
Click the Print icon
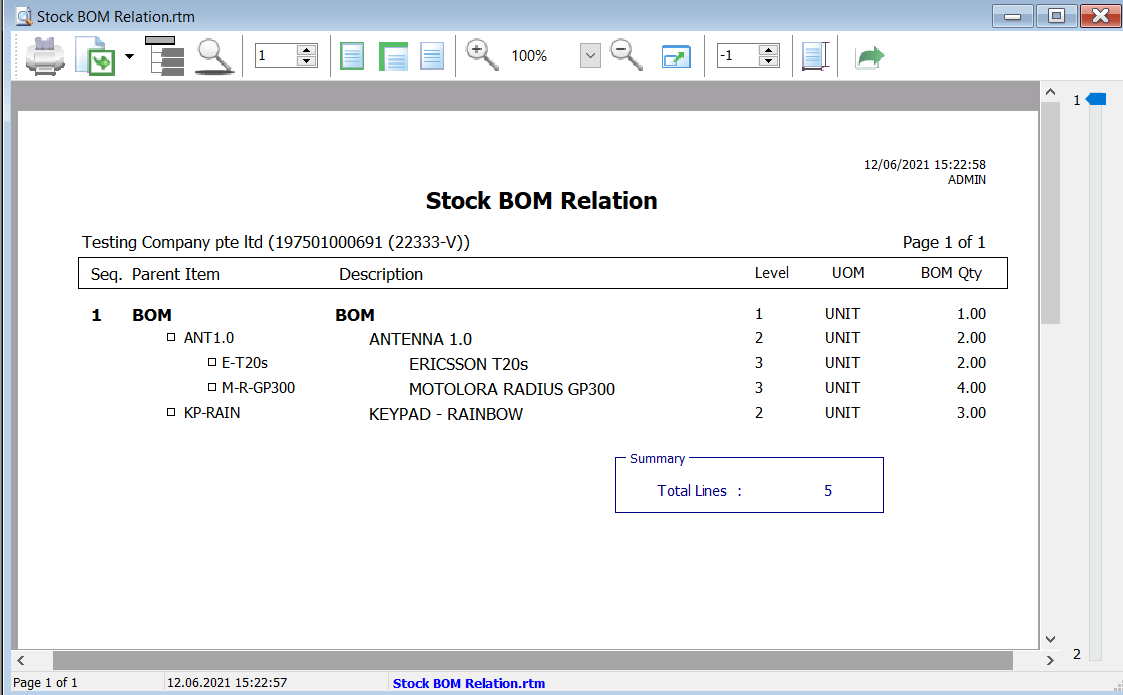(45, 55)
